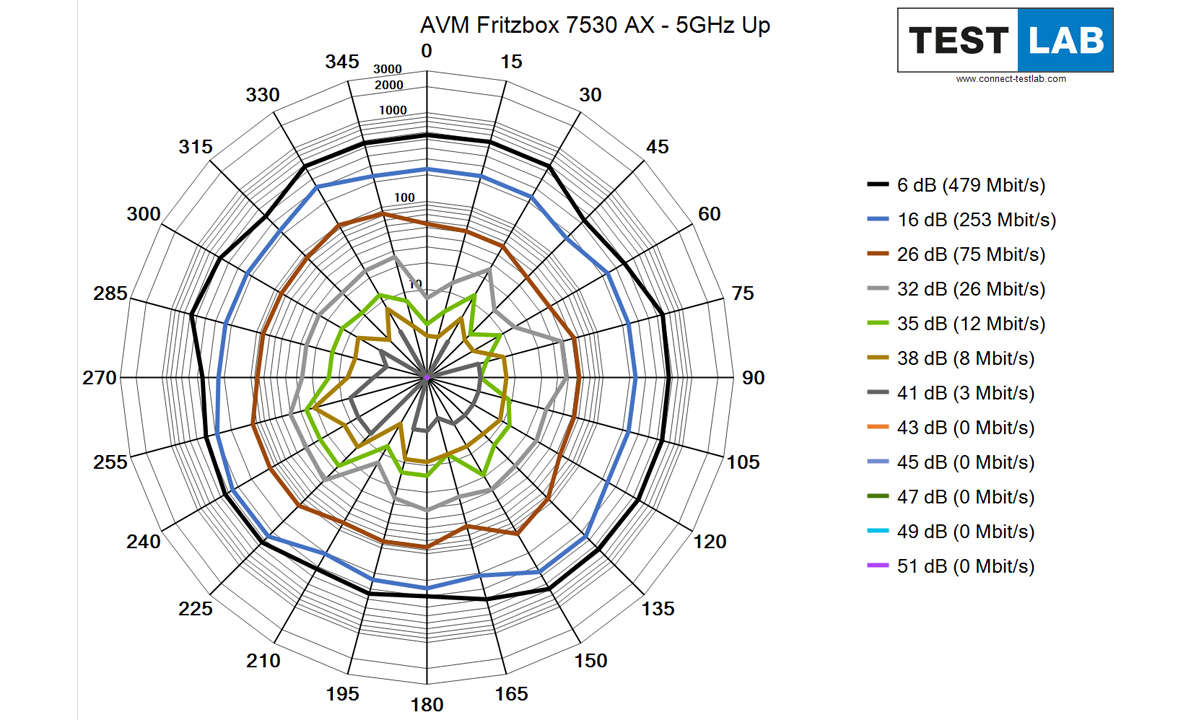Click the 105 degree axis label
The height and width of the screenshot is (720, 1200).
(742, 462)
